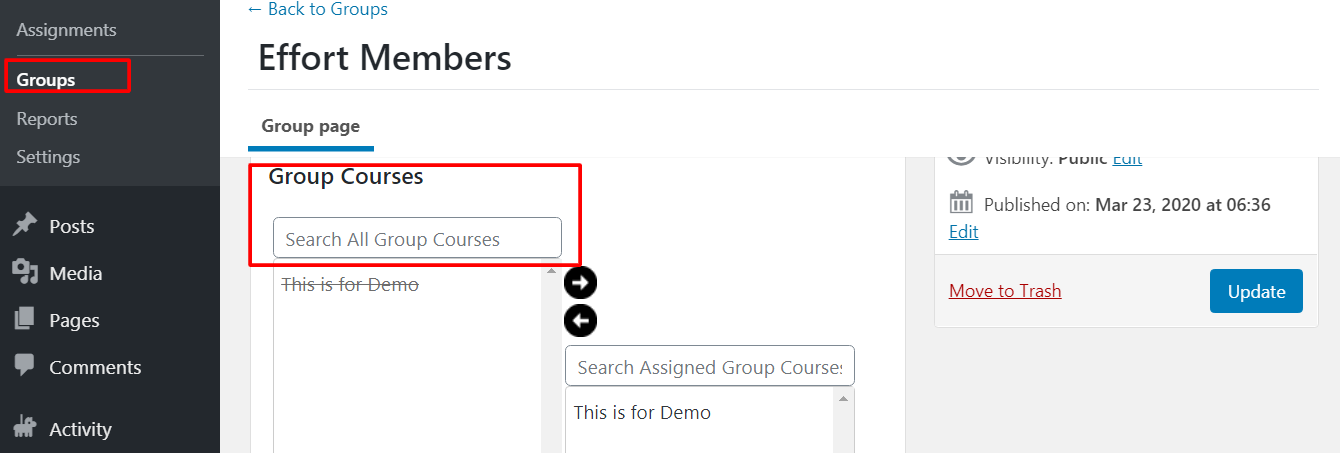Remove course with left arrow button

click(580, 320)
